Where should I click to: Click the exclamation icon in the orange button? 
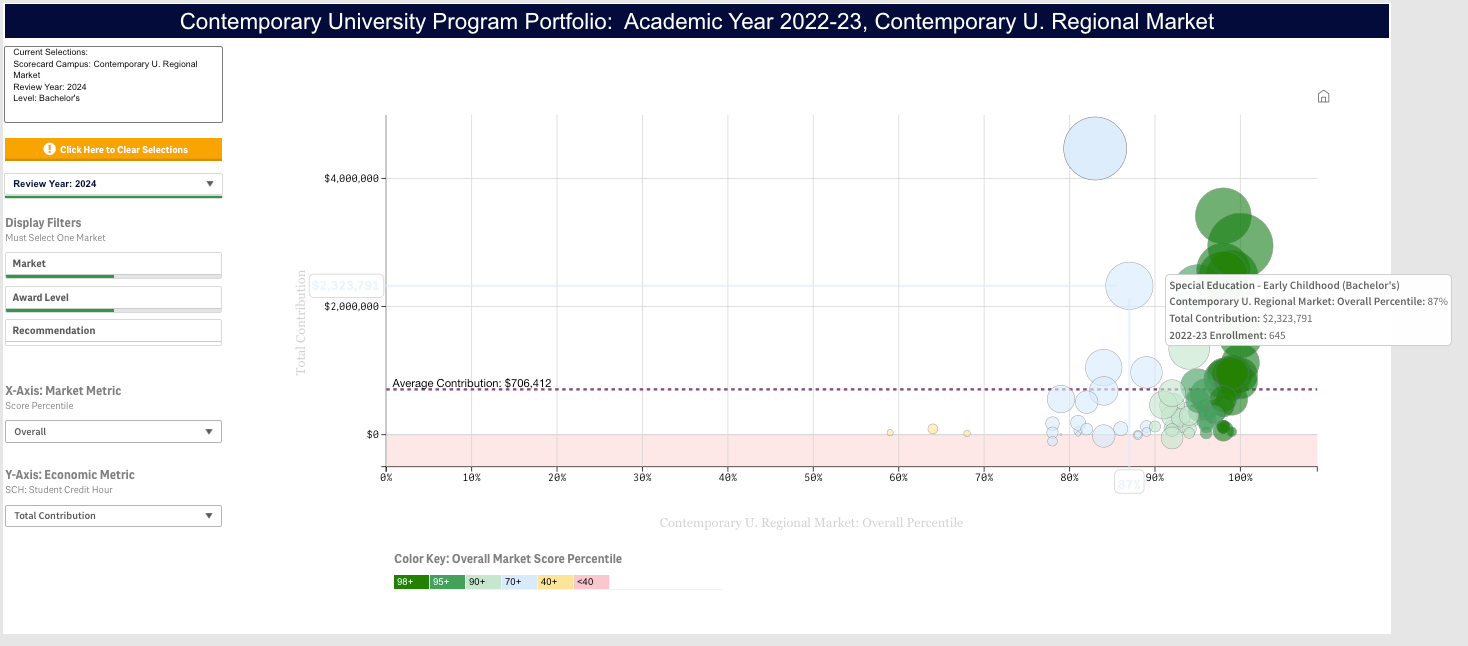[50, 149]
